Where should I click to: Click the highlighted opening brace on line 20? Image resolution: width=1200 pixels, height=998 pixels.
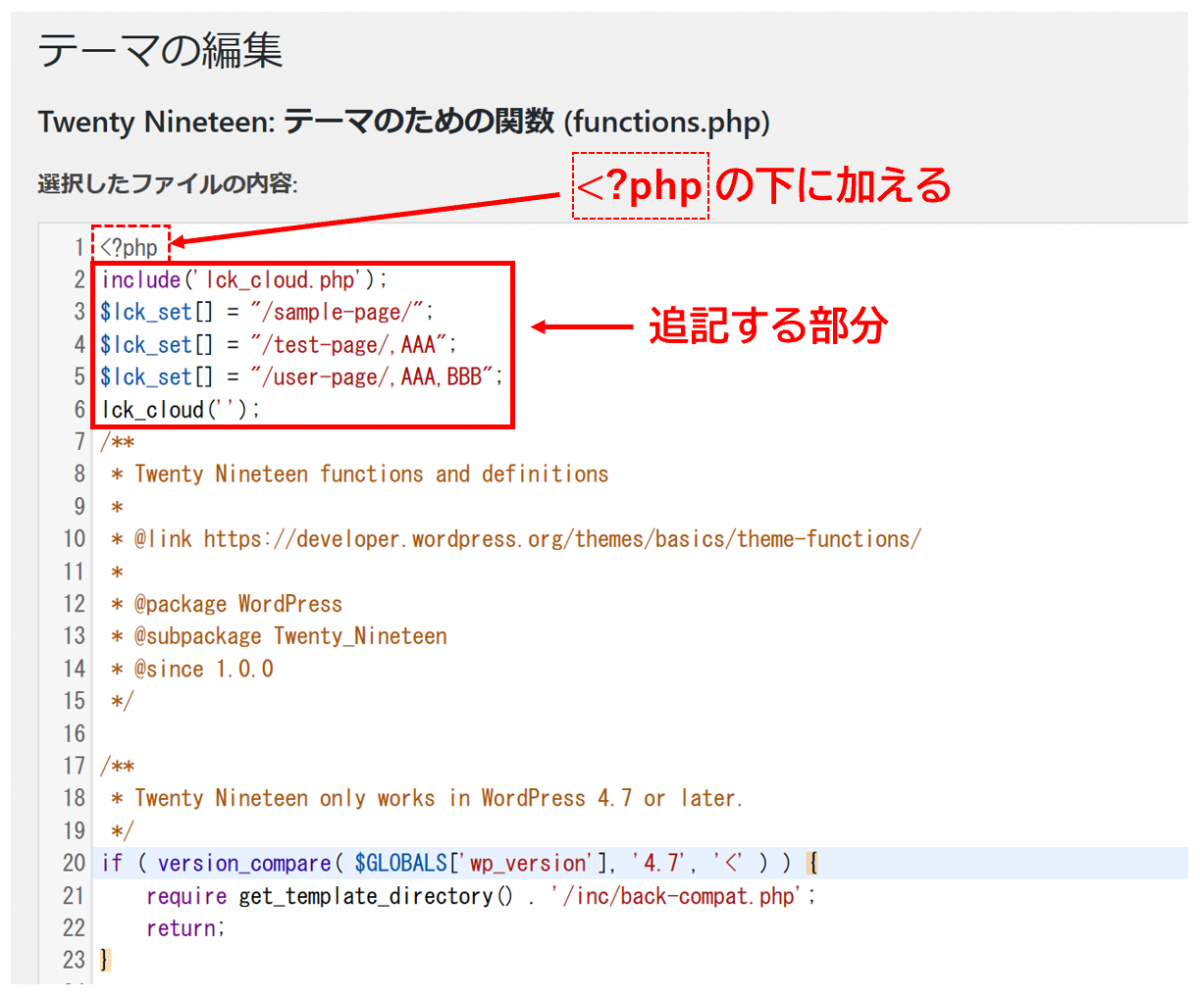point(813,864)
